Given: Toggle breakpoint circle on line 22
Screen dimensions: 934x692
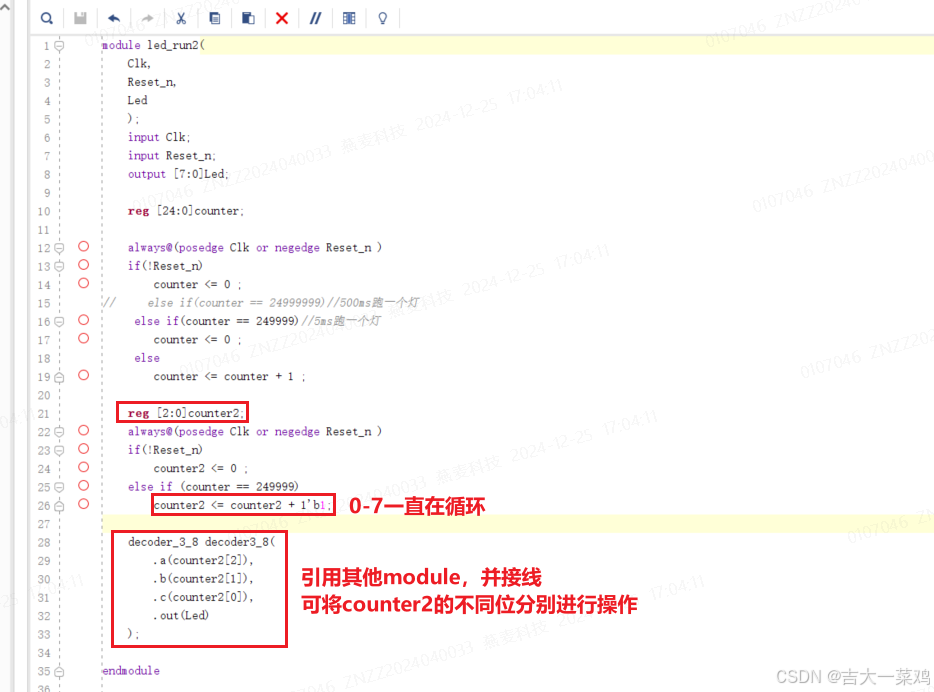Looking at the screenshot, I should (83, 430).
